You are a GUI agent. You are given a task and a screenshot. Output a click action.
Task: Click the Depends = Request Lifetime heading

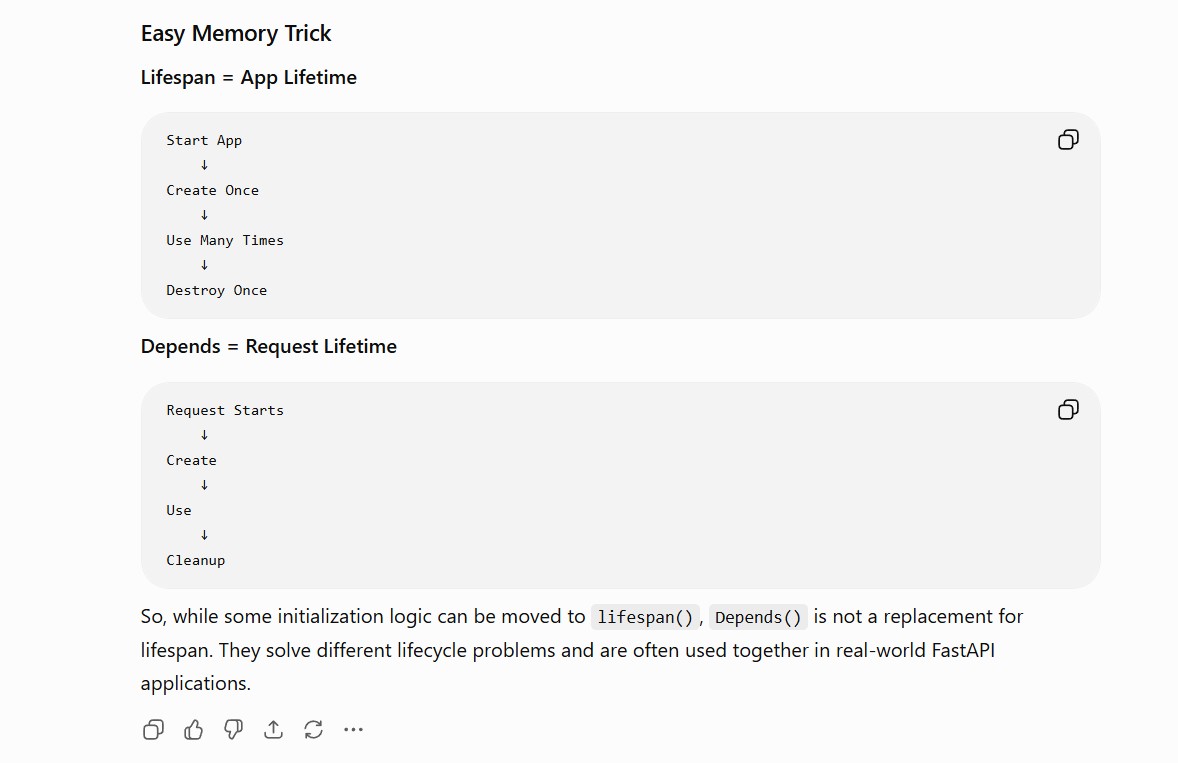tap(269, 346)
